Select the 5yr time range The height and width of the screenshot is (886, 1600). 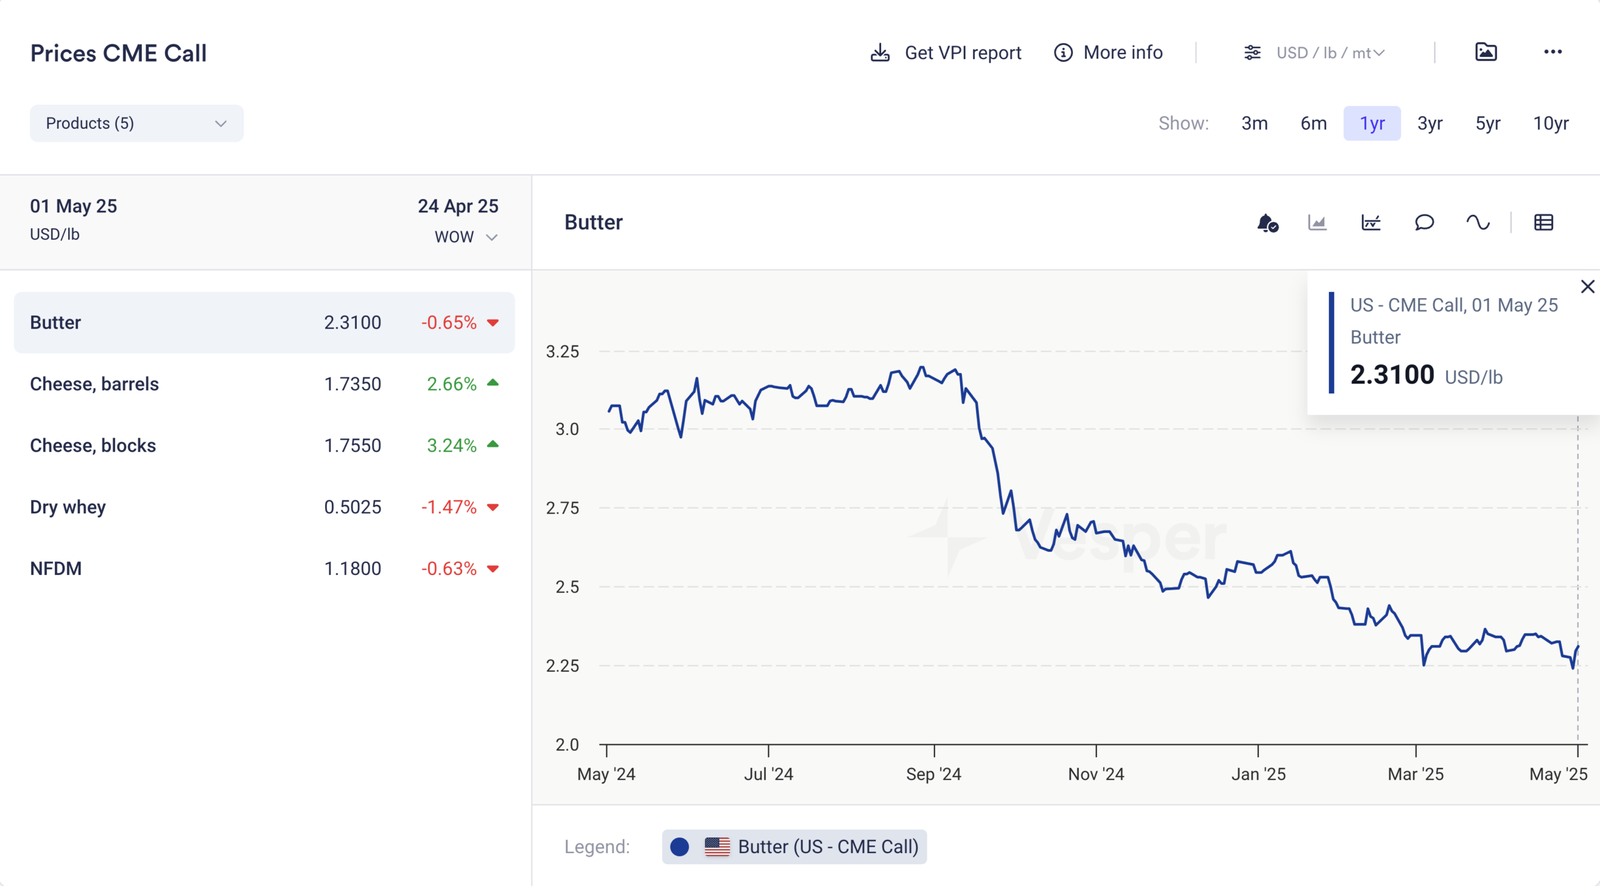(1487, 123)
